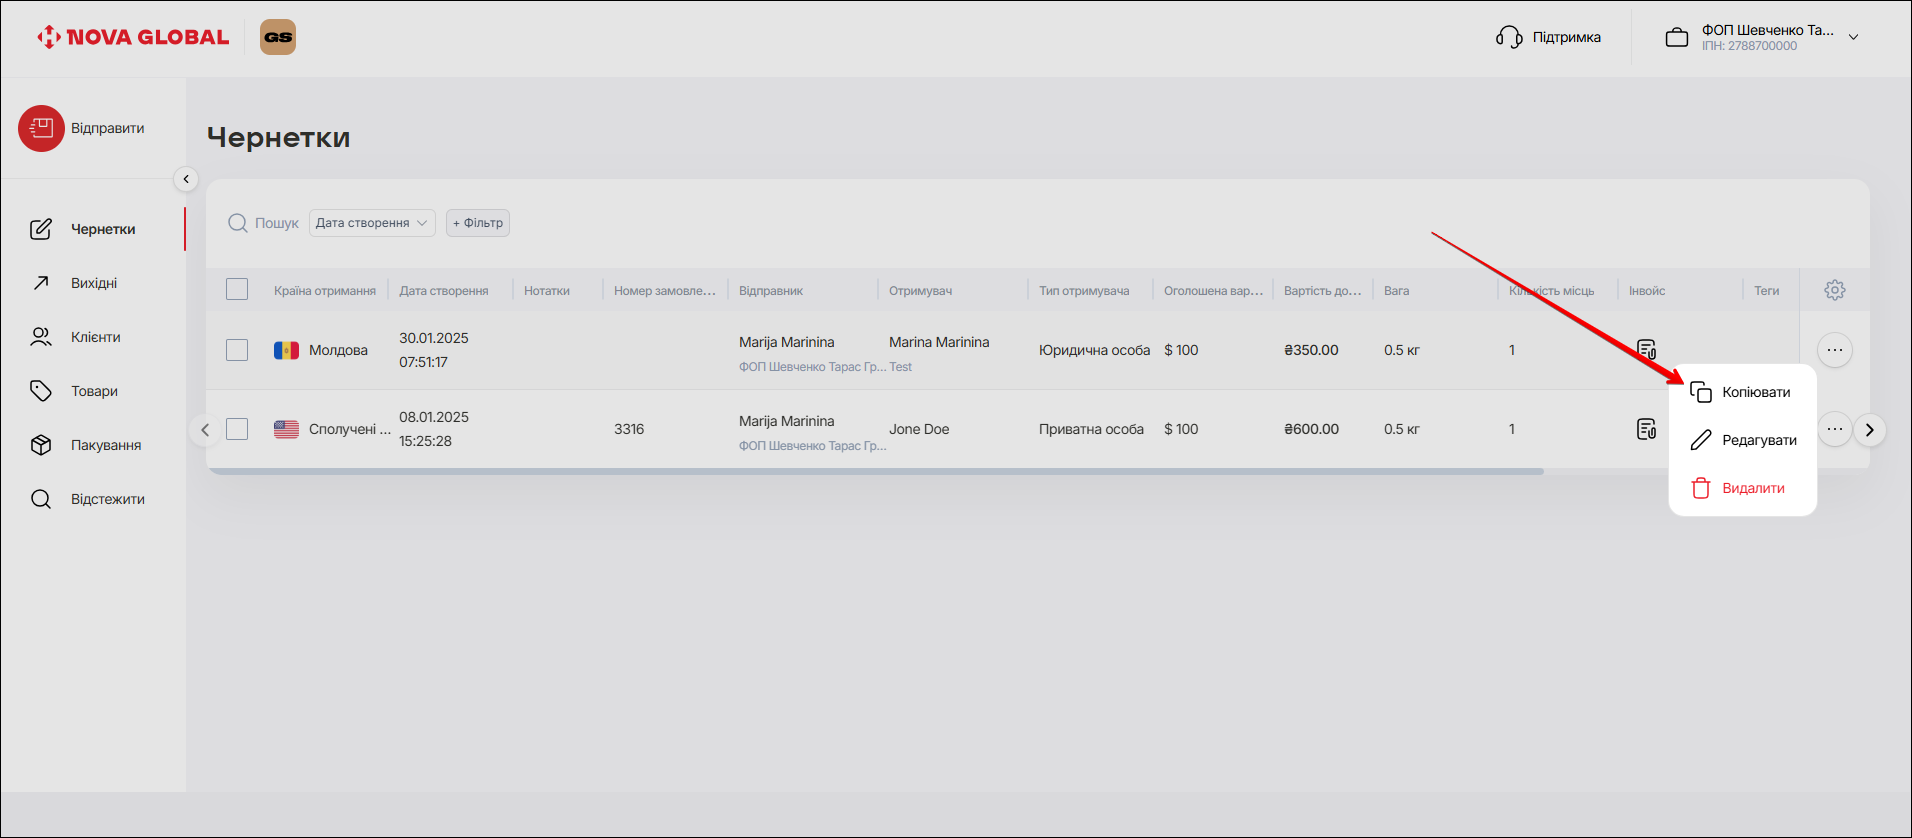This screenshot has height=838, width=1912.
Task: Collapse the left sidebar with arrow
Action: coord(185,179)
